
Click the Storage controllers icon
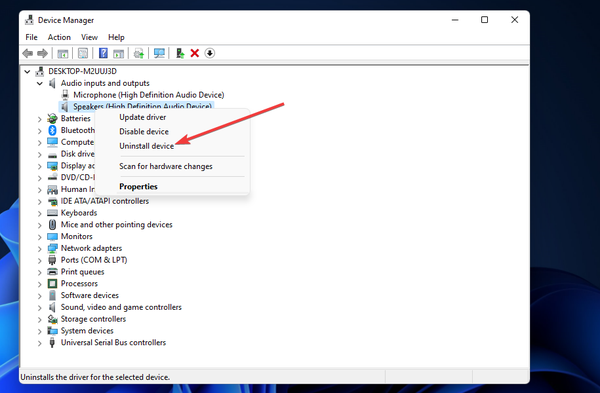tap(52, 319)
